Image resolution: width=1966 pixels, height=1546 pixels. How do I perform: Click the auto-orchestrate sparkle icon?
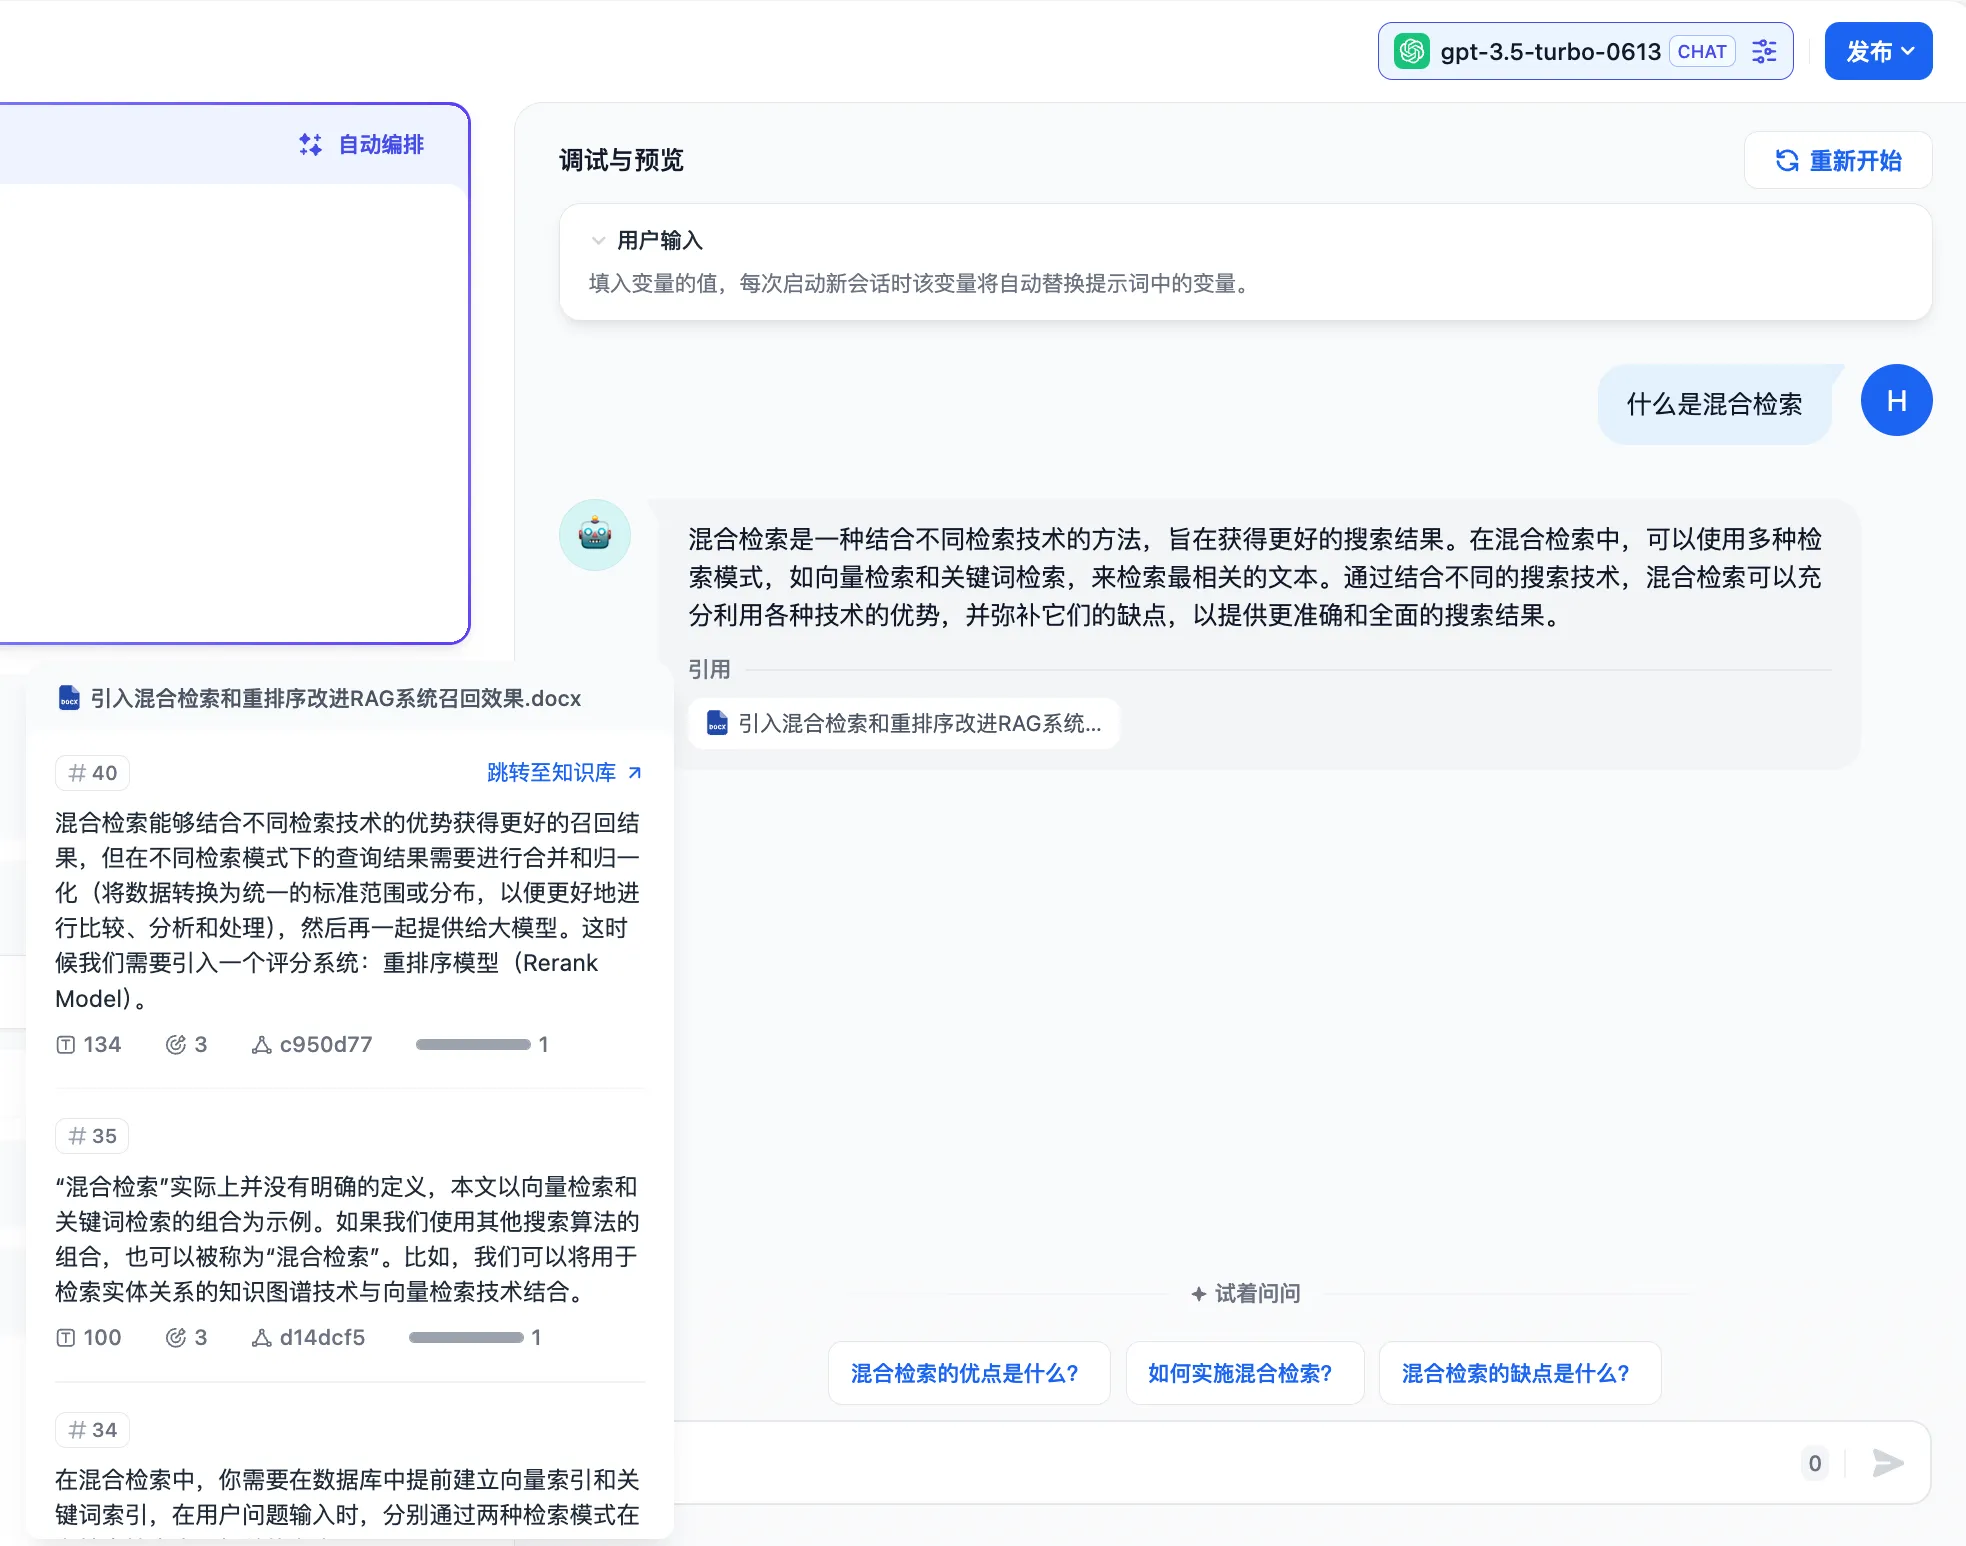(x=311, y=145)
